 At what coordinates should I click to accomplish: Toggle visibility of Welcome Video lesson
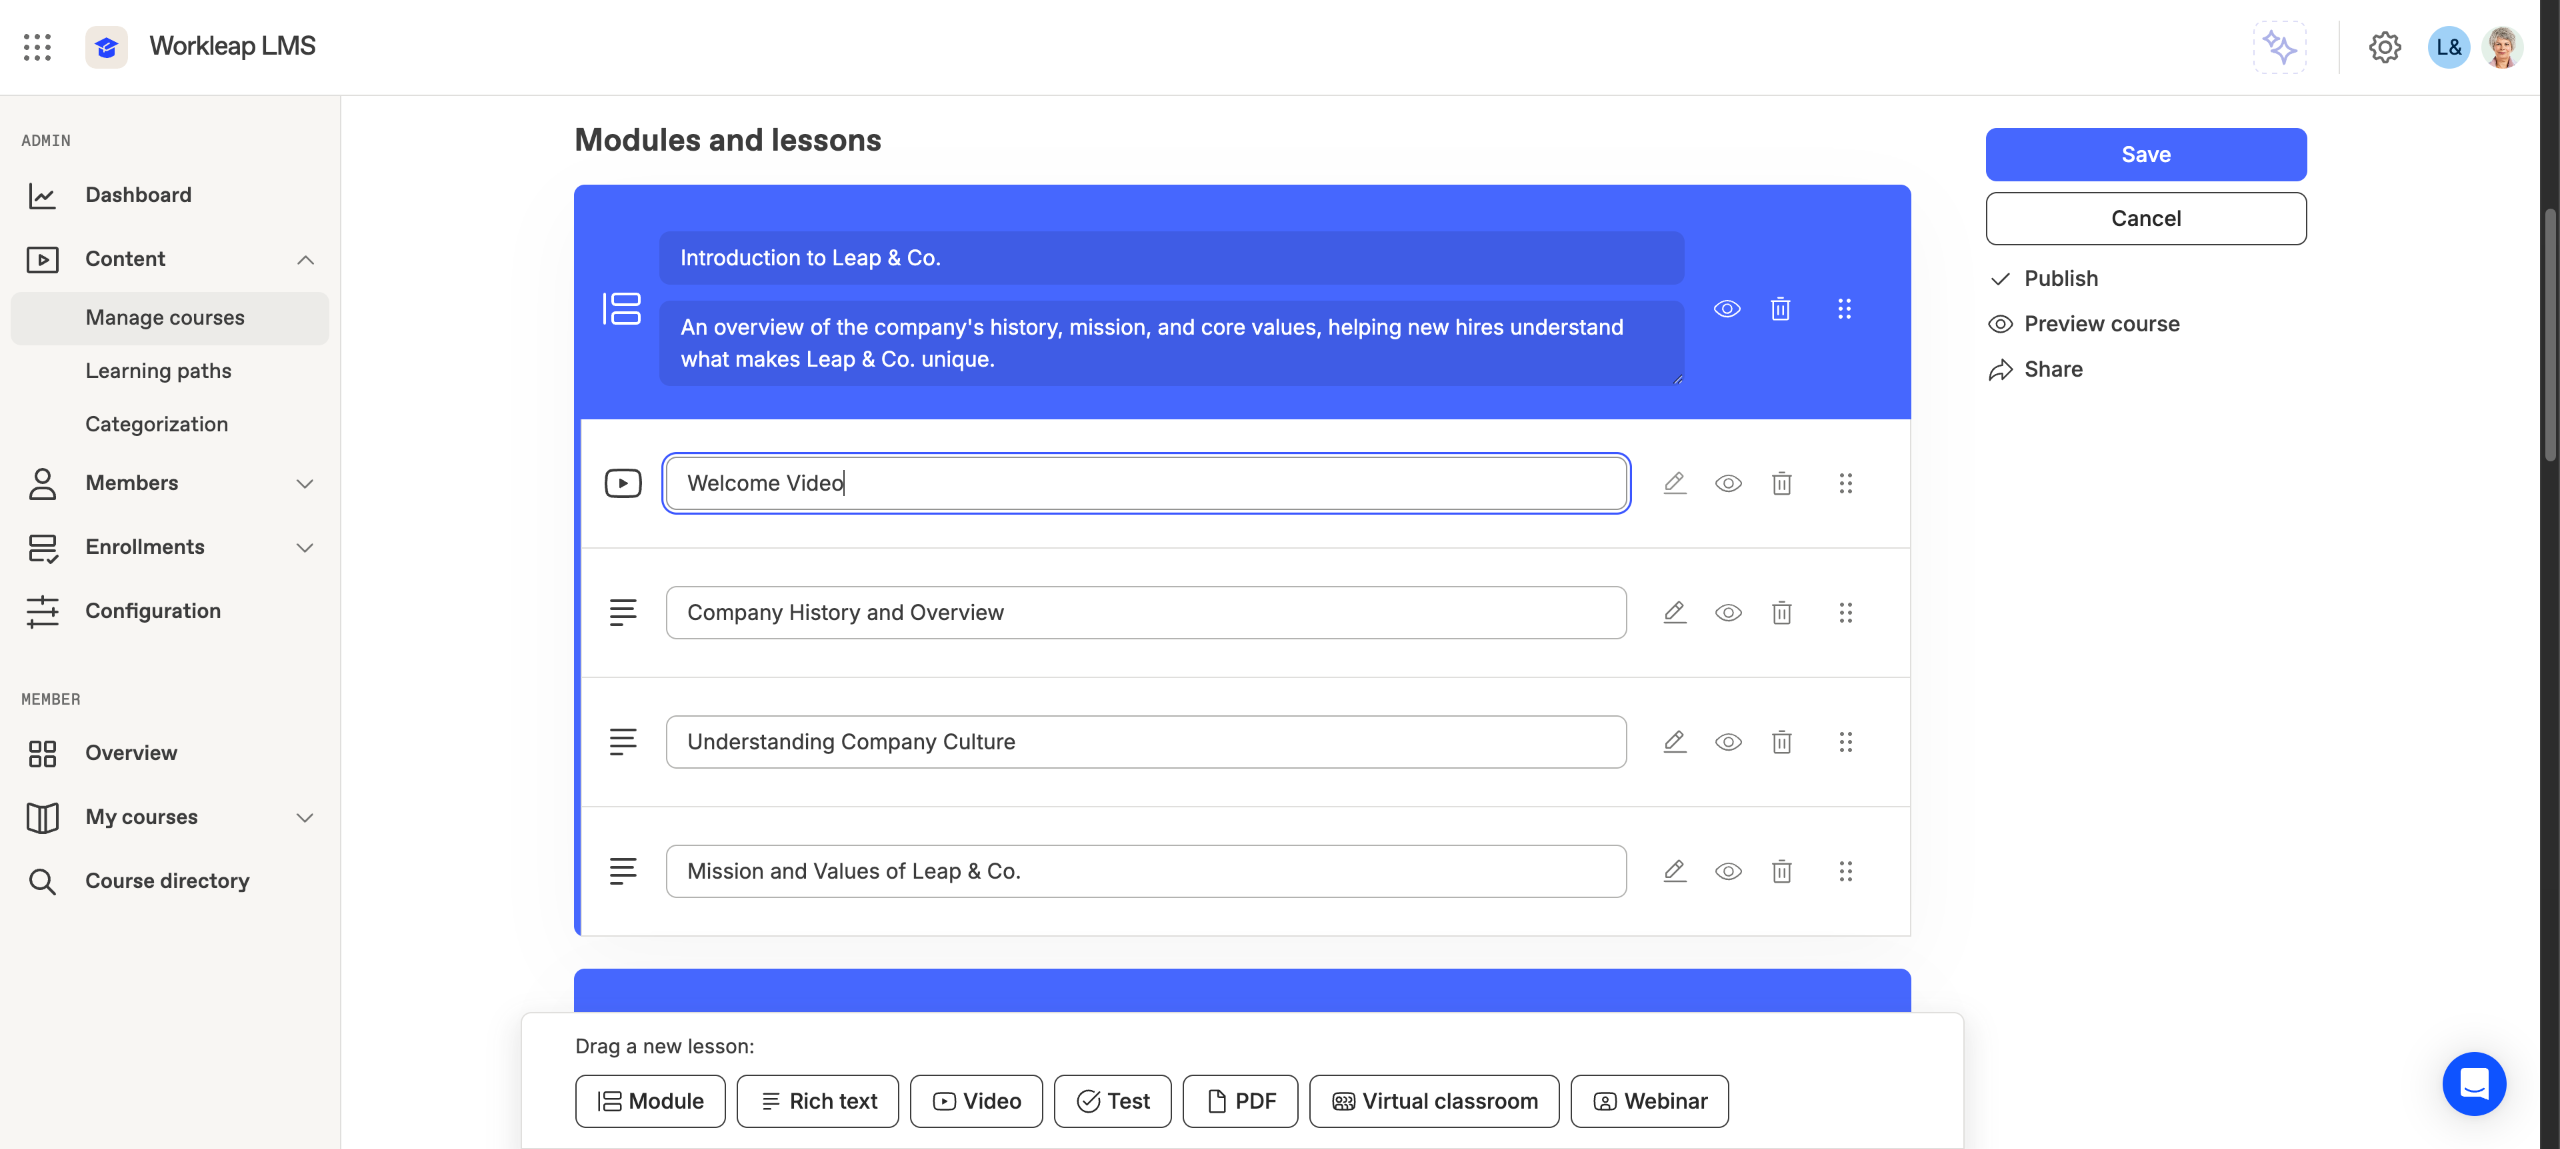[1728, 484]
